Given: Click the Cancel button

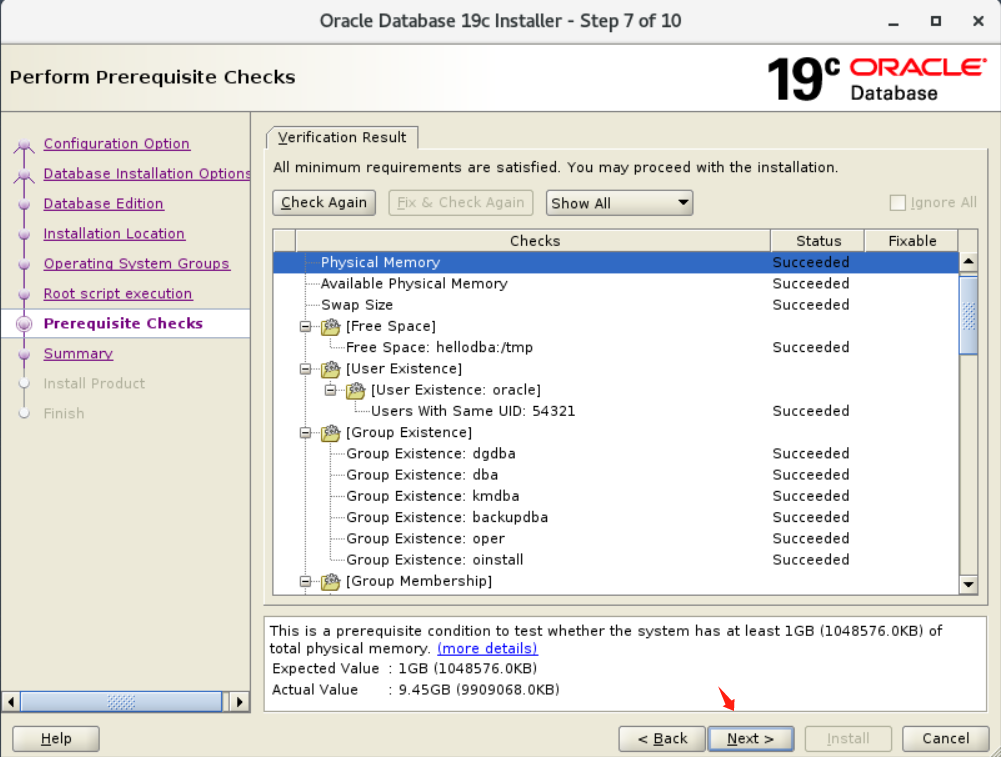Looking at the screenshot, I should point(945,739).
